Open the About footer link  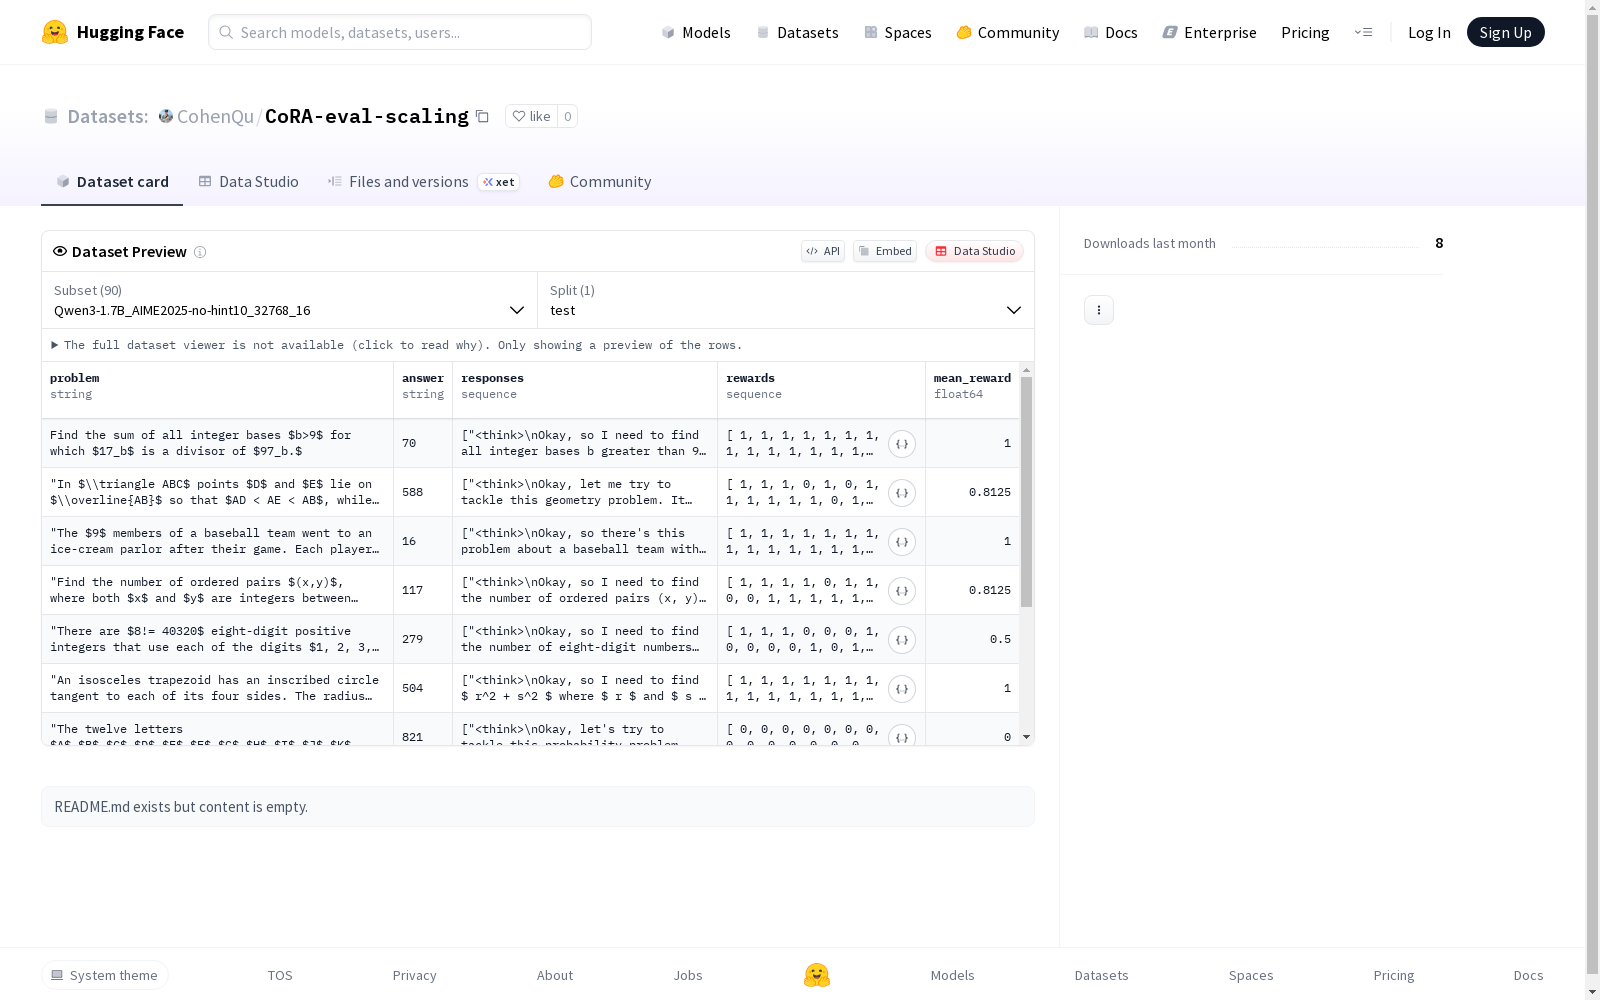coord(555,975)
